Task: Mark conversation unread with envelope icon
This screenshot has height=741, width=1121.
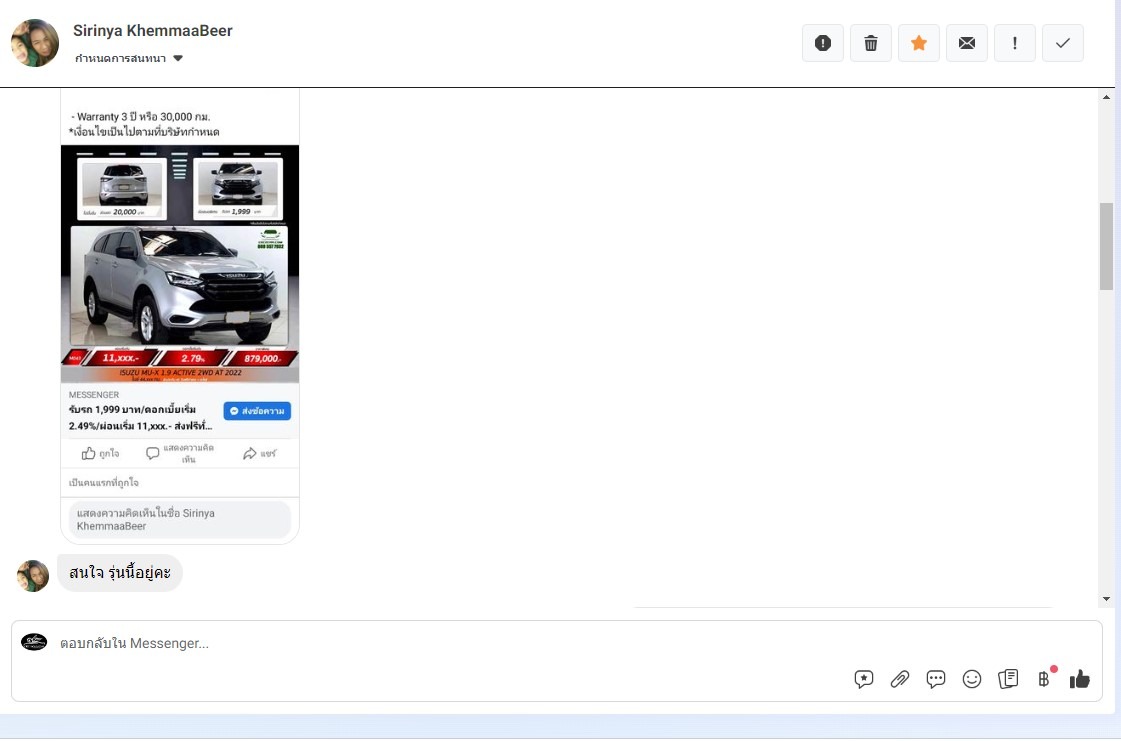Action: click(967, 43)
